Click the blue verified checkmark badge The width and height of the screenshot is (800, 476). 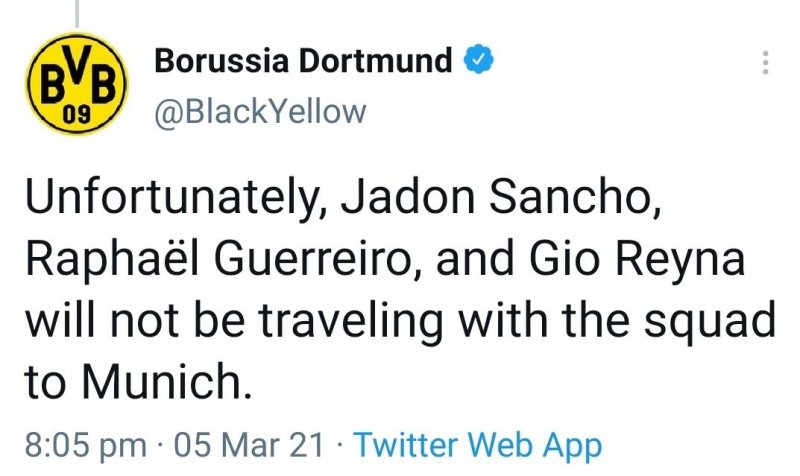479,61
